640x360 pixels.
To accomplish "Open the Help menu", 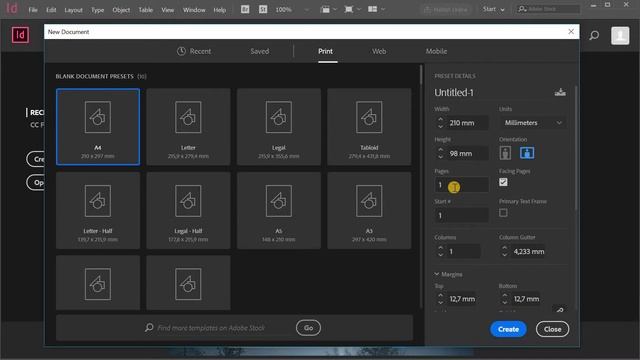I will [x=220, y=10].
